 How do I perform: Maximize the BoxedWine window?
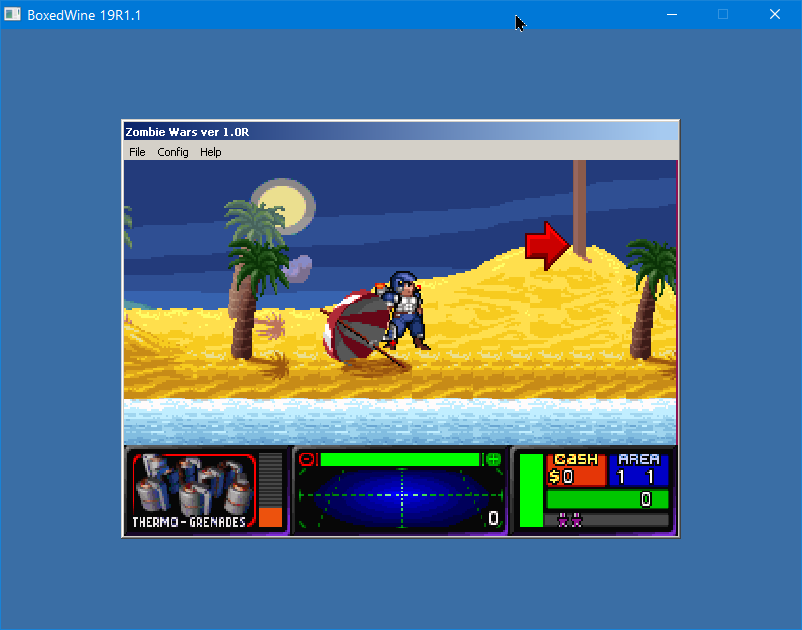pyautogui.click(x=723, y=14)
